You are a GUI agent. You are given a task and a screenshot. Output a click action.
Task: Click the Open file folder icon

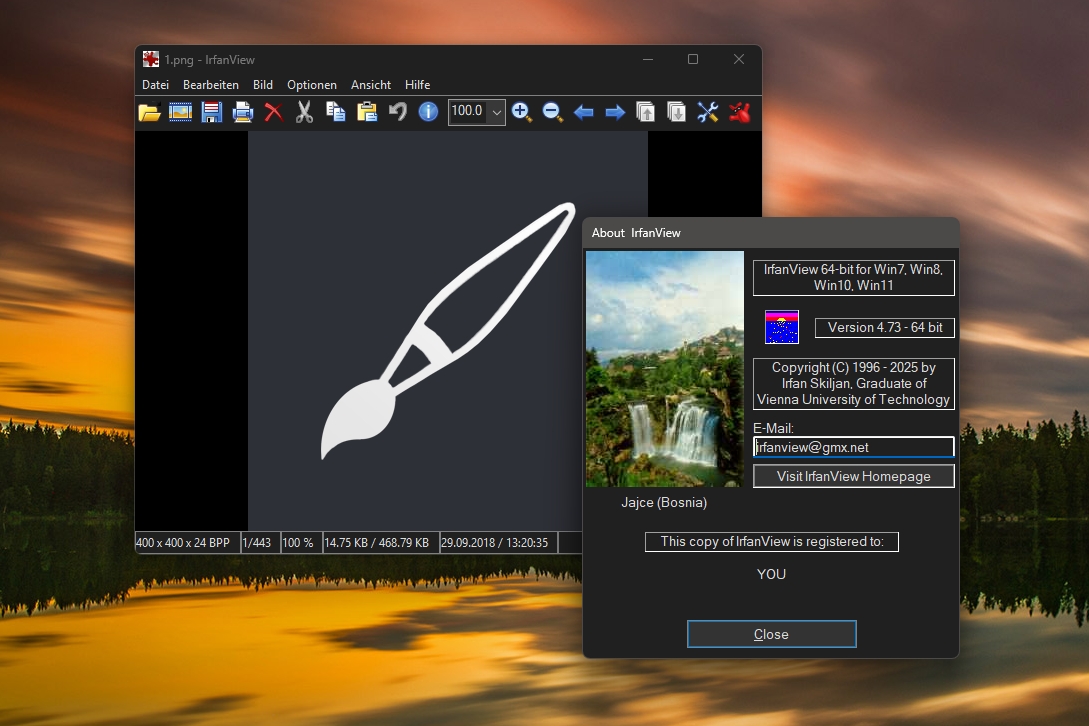point(150,112)
